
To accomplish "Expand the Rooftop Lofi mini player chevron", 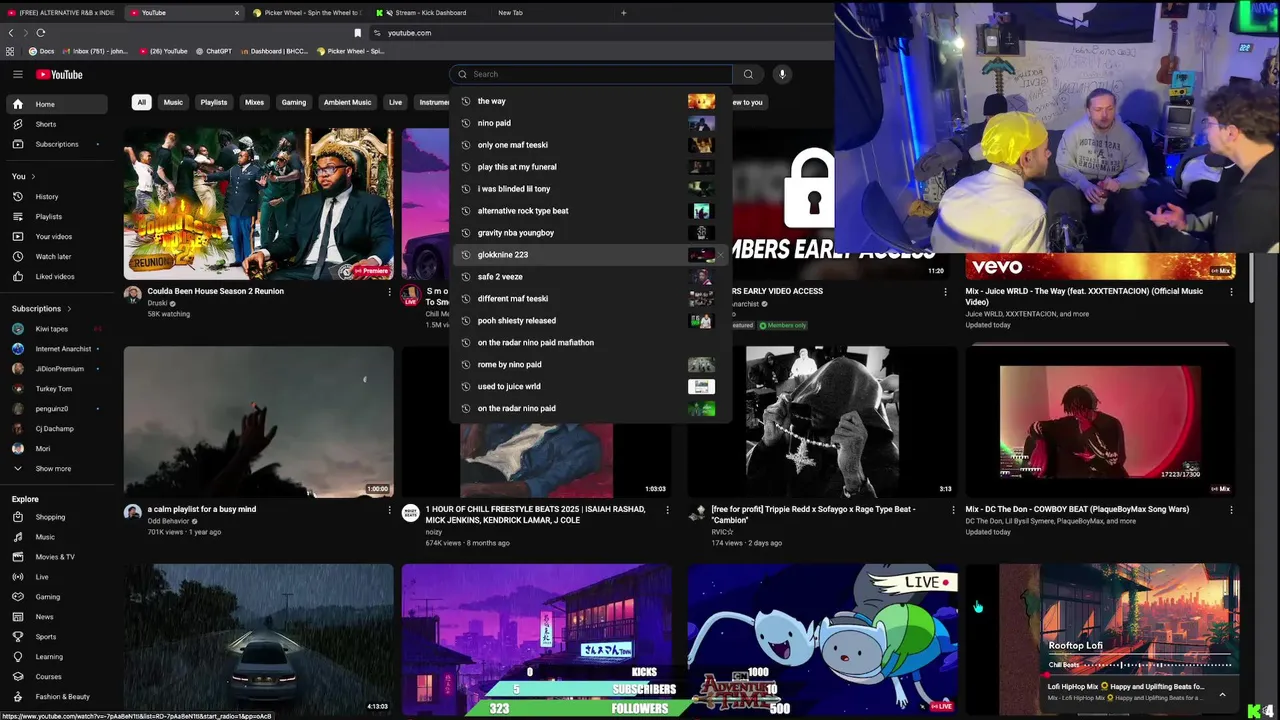I will pos(1222,694).
